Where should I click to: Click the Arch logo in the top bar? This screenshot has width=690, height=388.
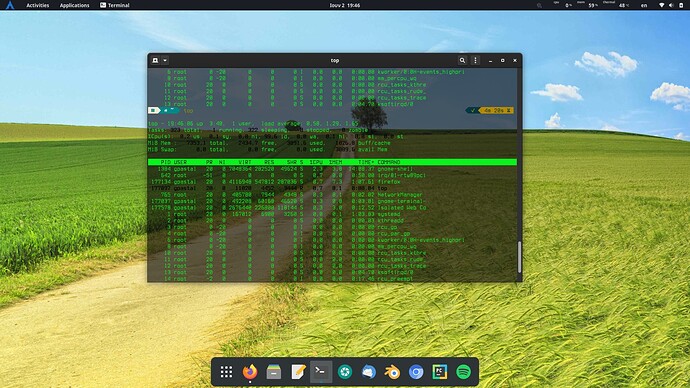[x=10, y=5]
